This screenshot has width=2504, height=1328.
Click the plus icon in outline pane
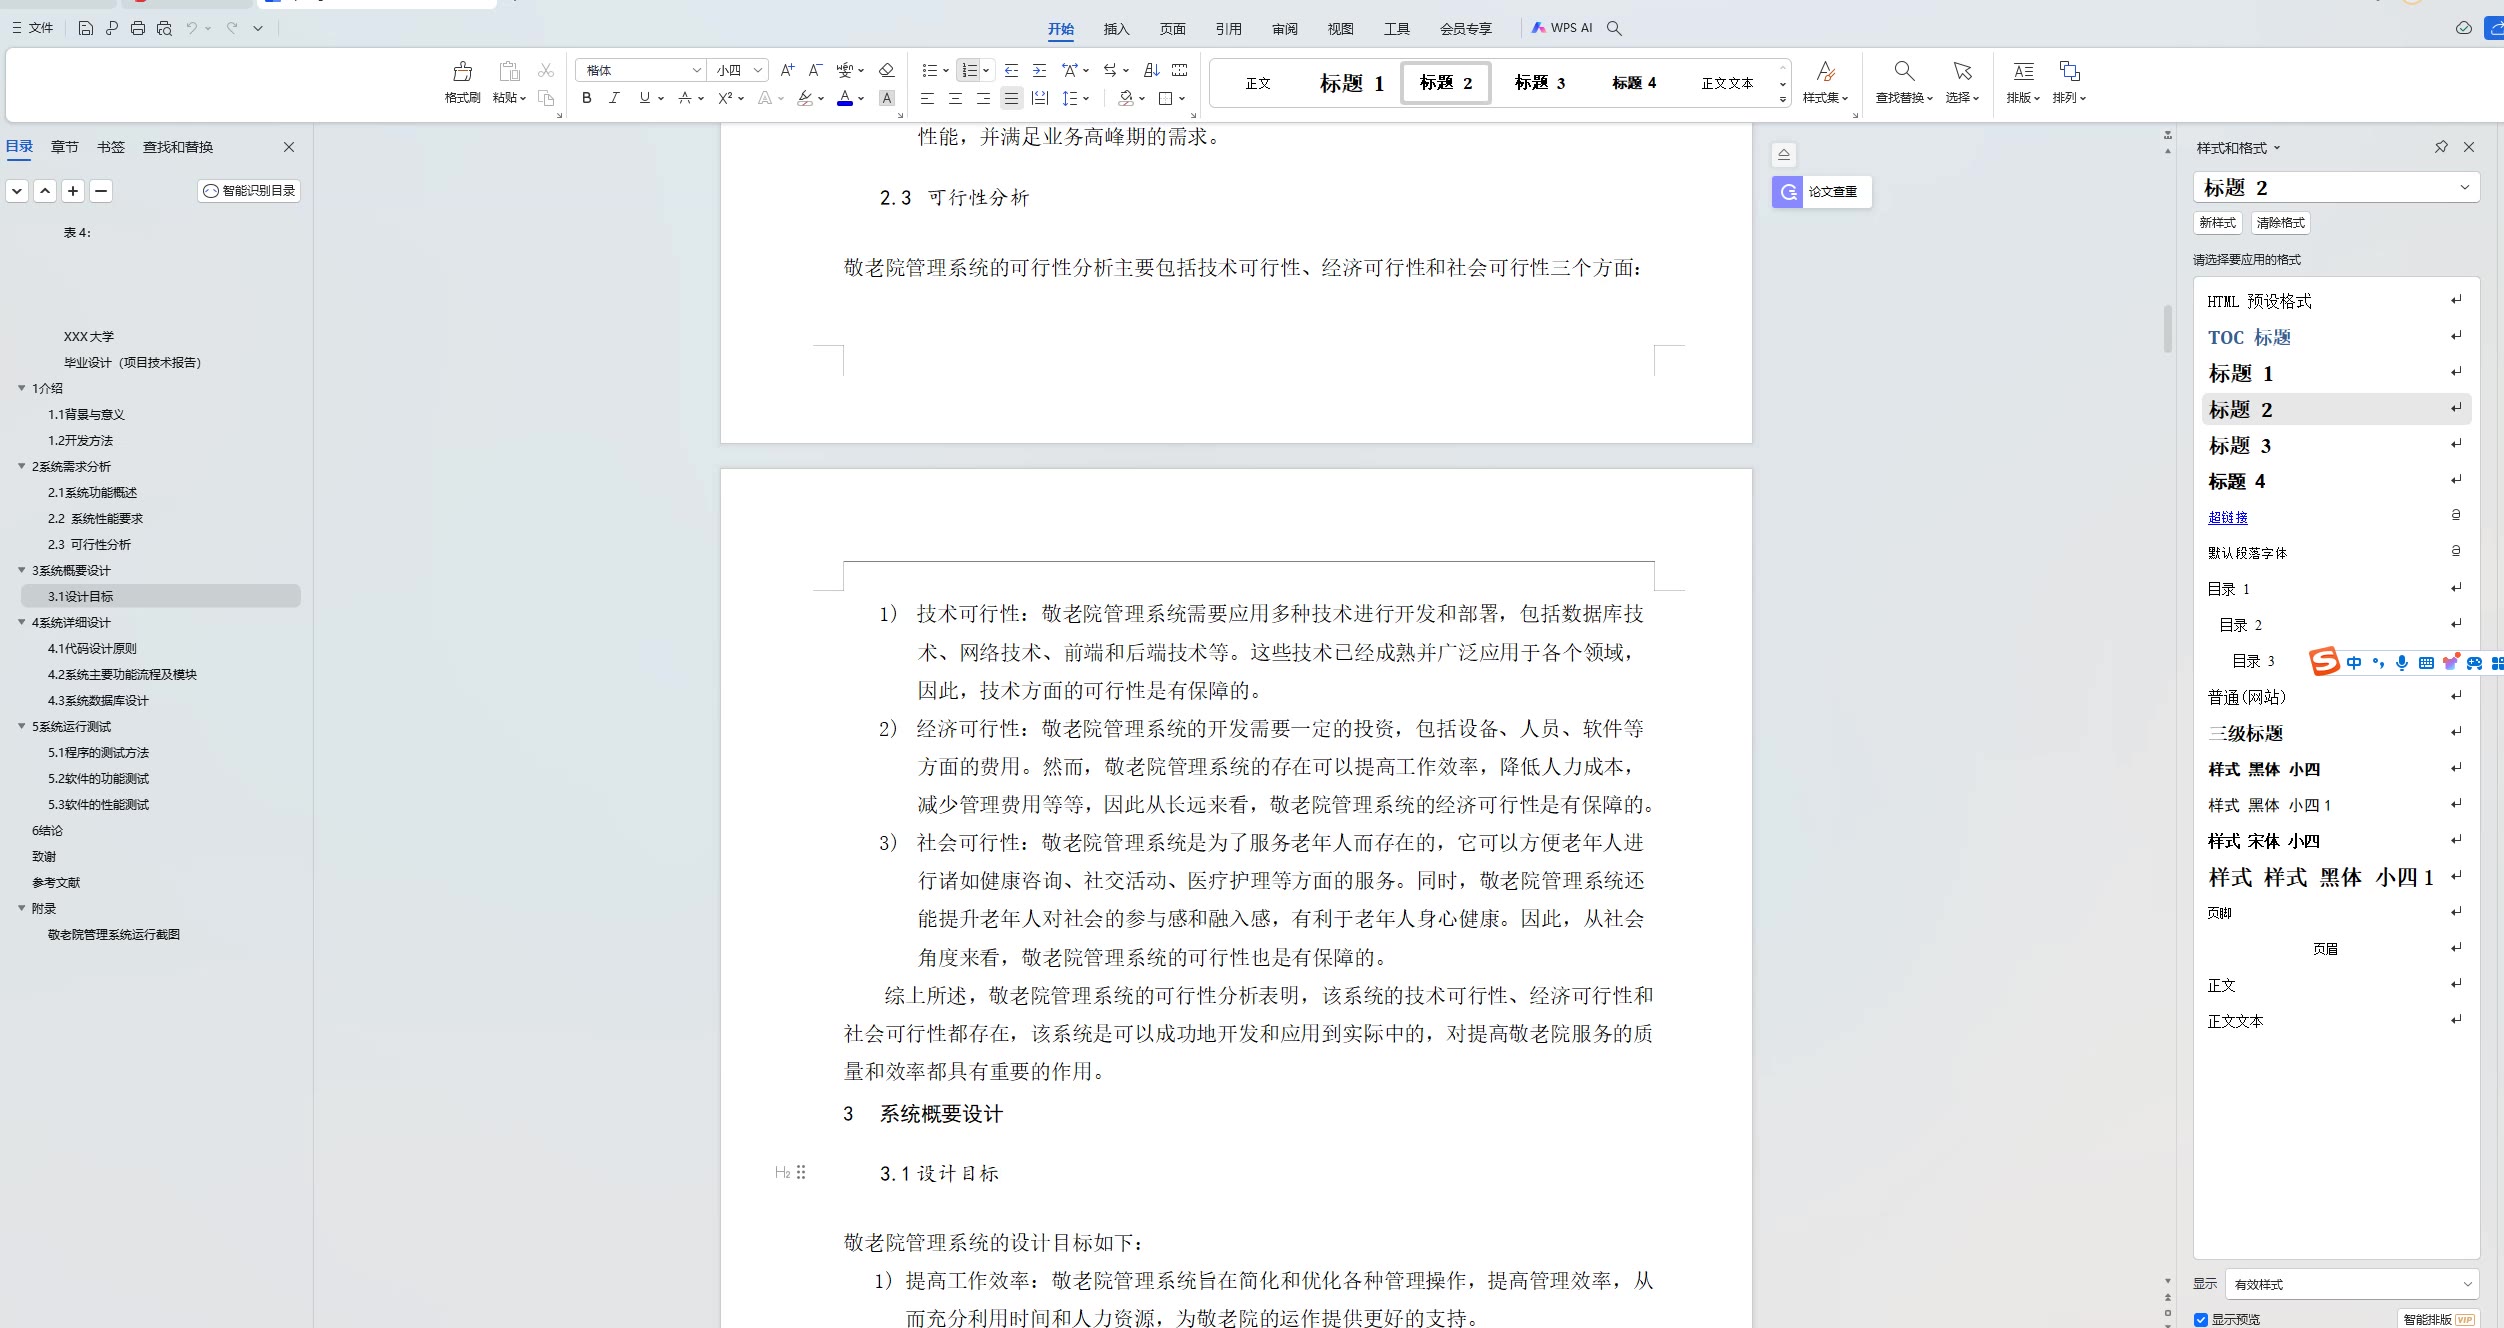[73, 191]
